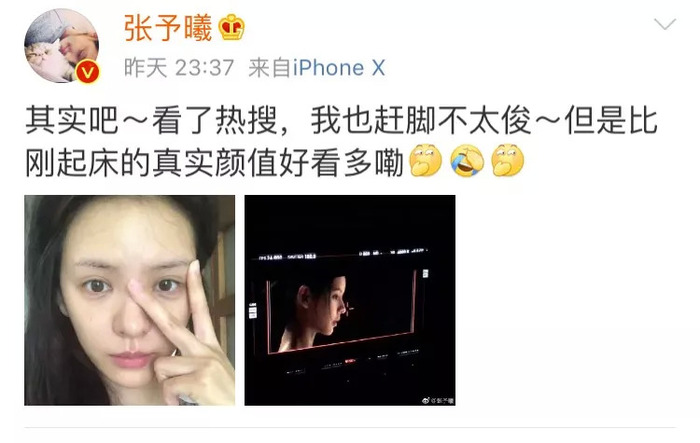
Task: Click the divider line below photos
Action: [x=350, y=427]
